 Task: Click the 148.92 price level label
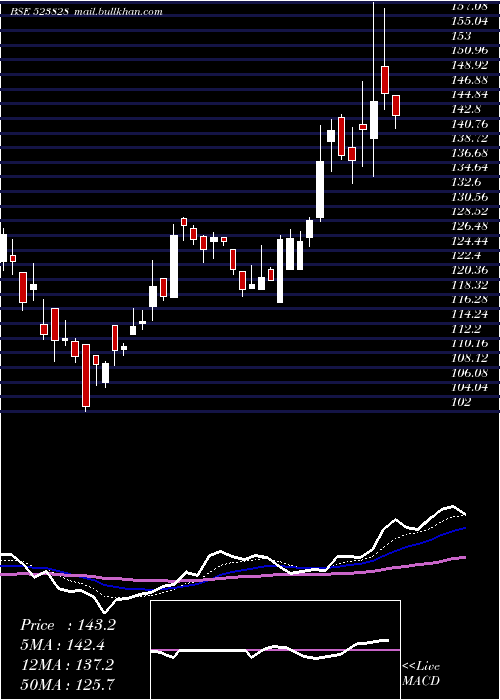click(x=469, y=65)
